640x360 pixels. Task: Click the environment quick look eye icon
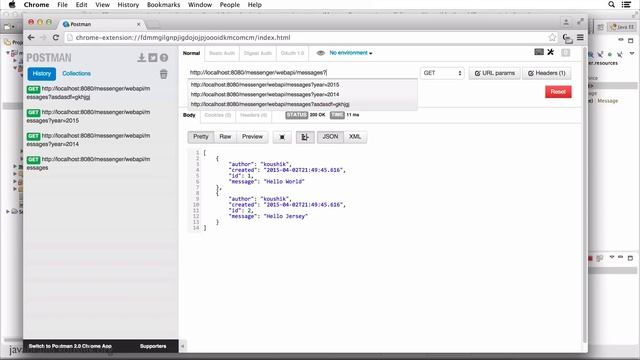320,53
